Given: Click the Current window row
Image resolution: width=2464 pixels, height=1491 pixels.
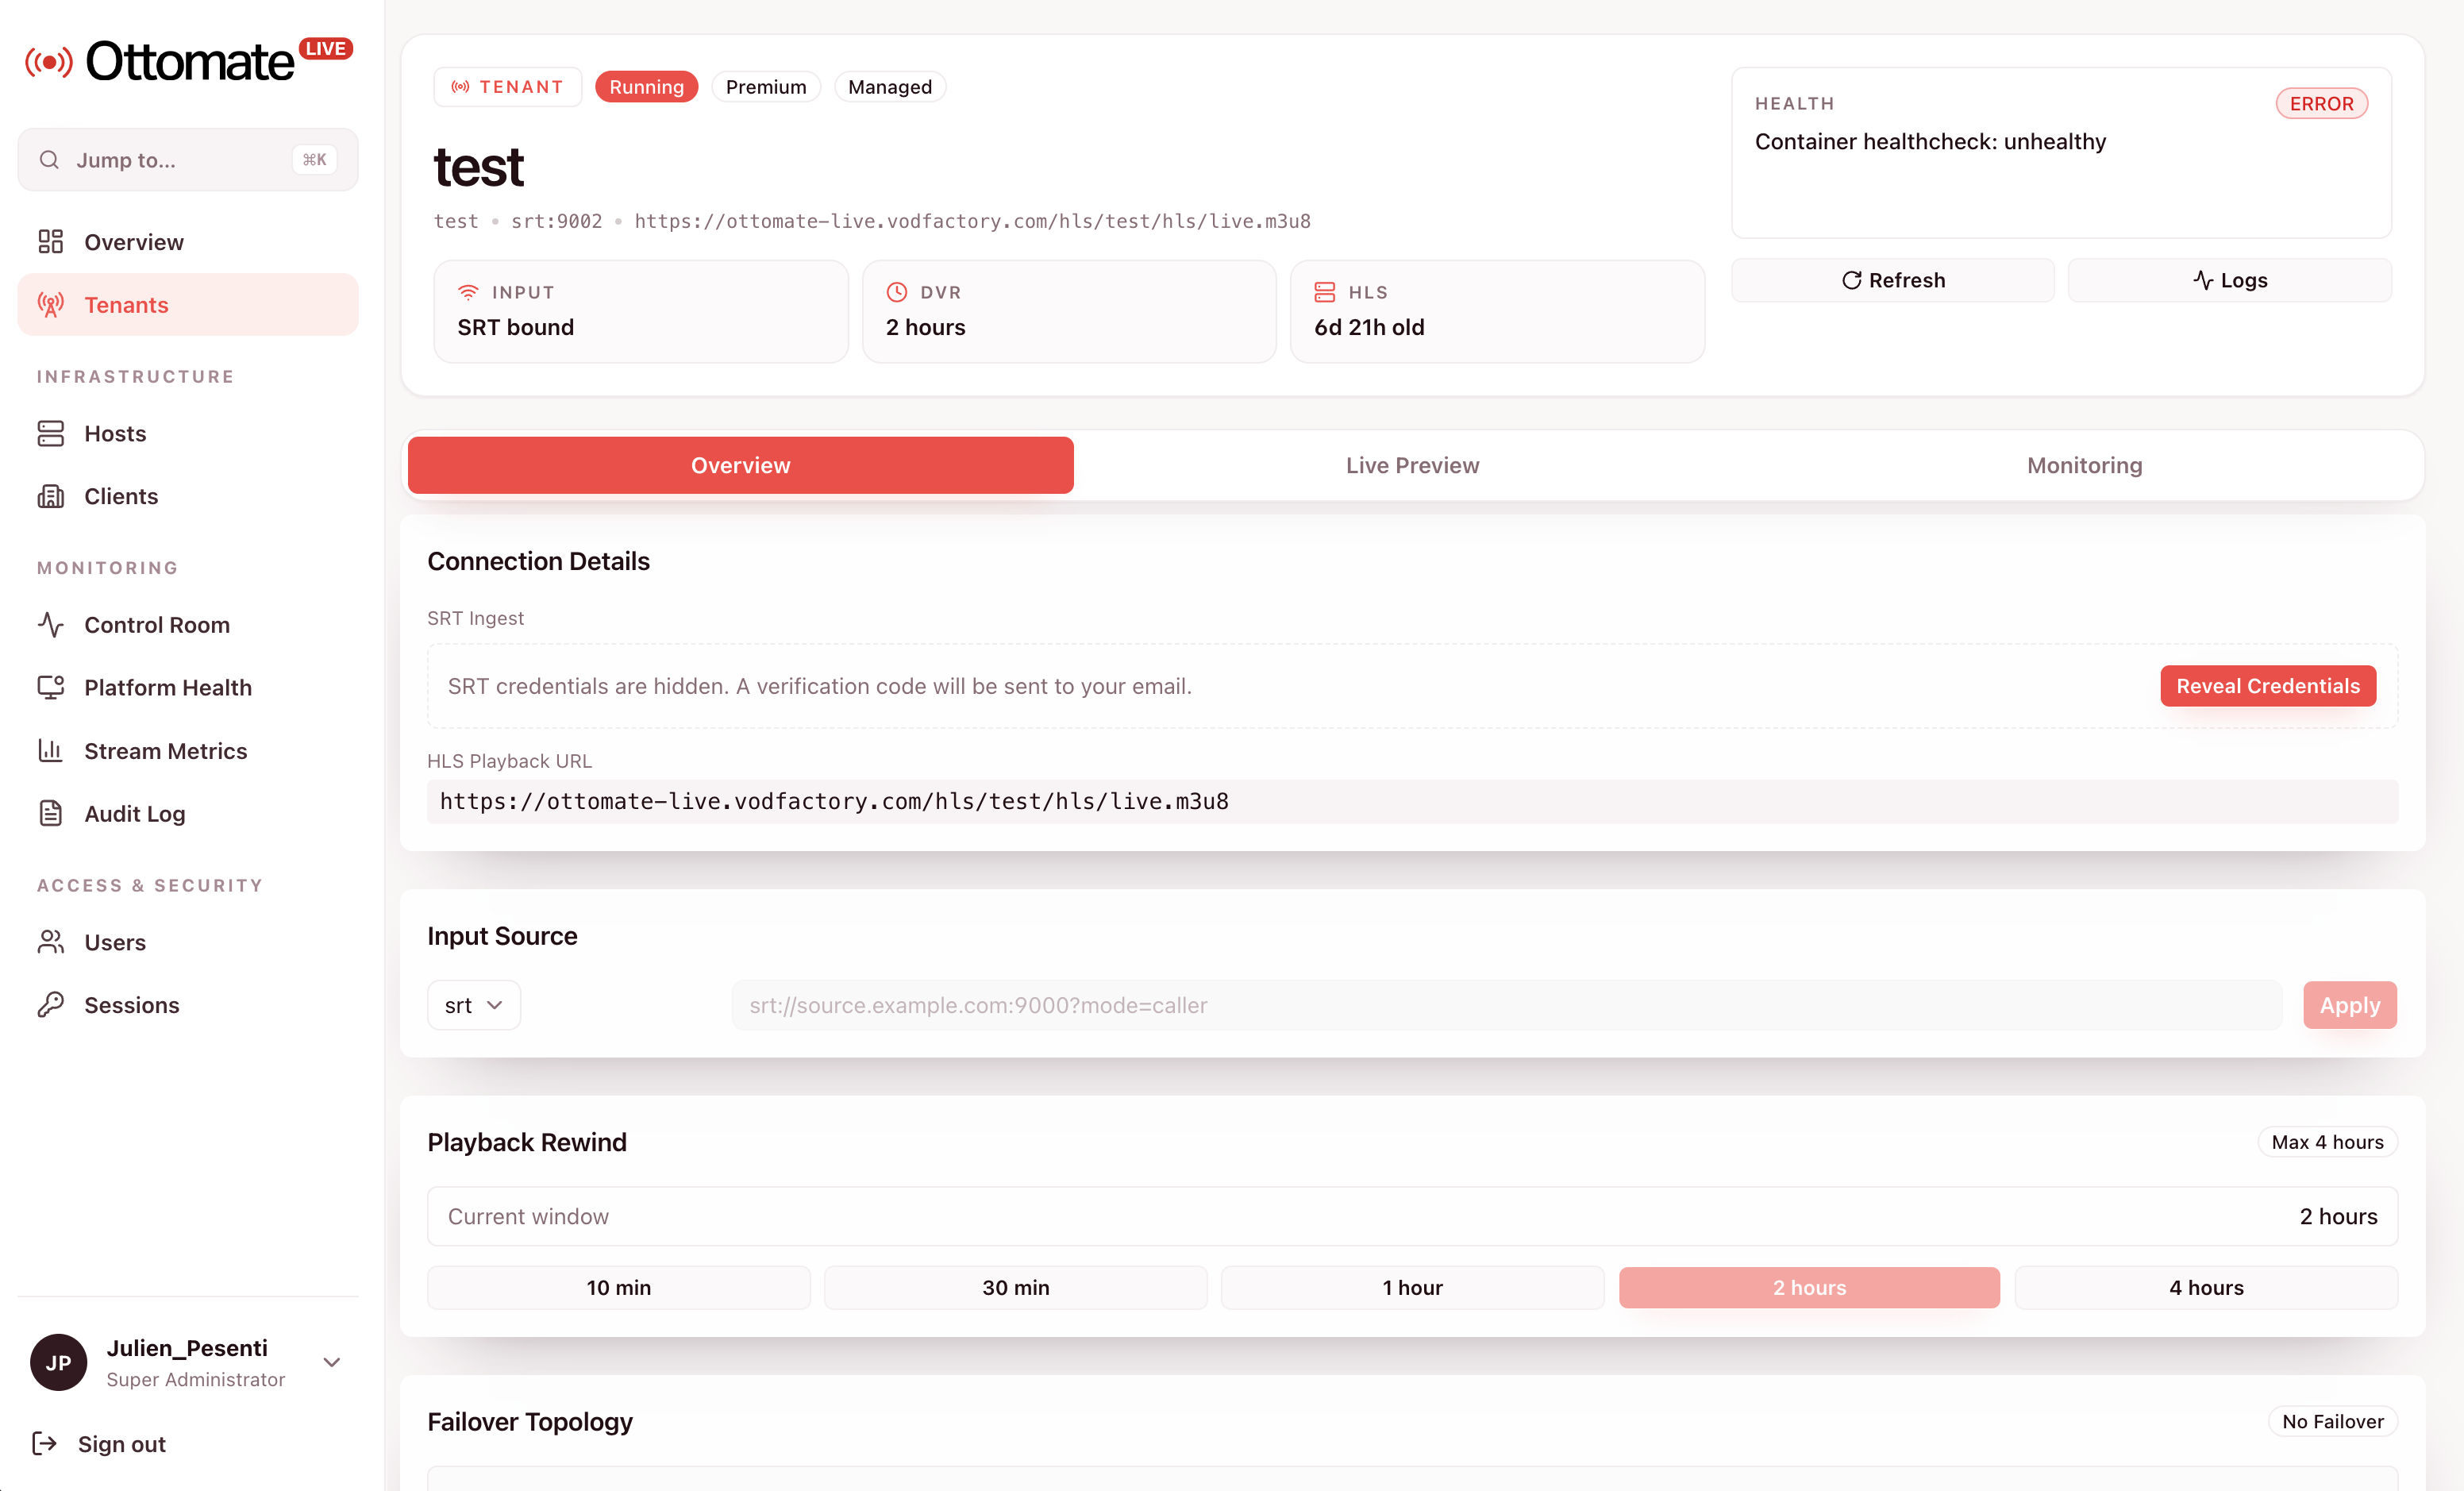Looking at the screenshot, I should coord(1412,1217).
